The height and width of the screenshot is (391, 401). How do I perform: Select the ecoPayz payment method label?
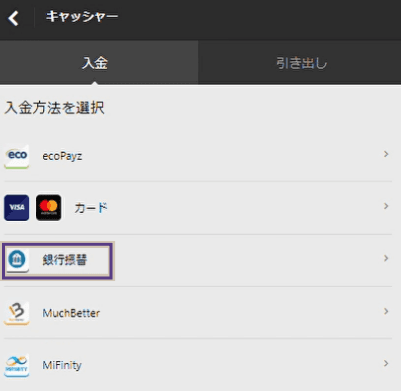pos(62,156)
